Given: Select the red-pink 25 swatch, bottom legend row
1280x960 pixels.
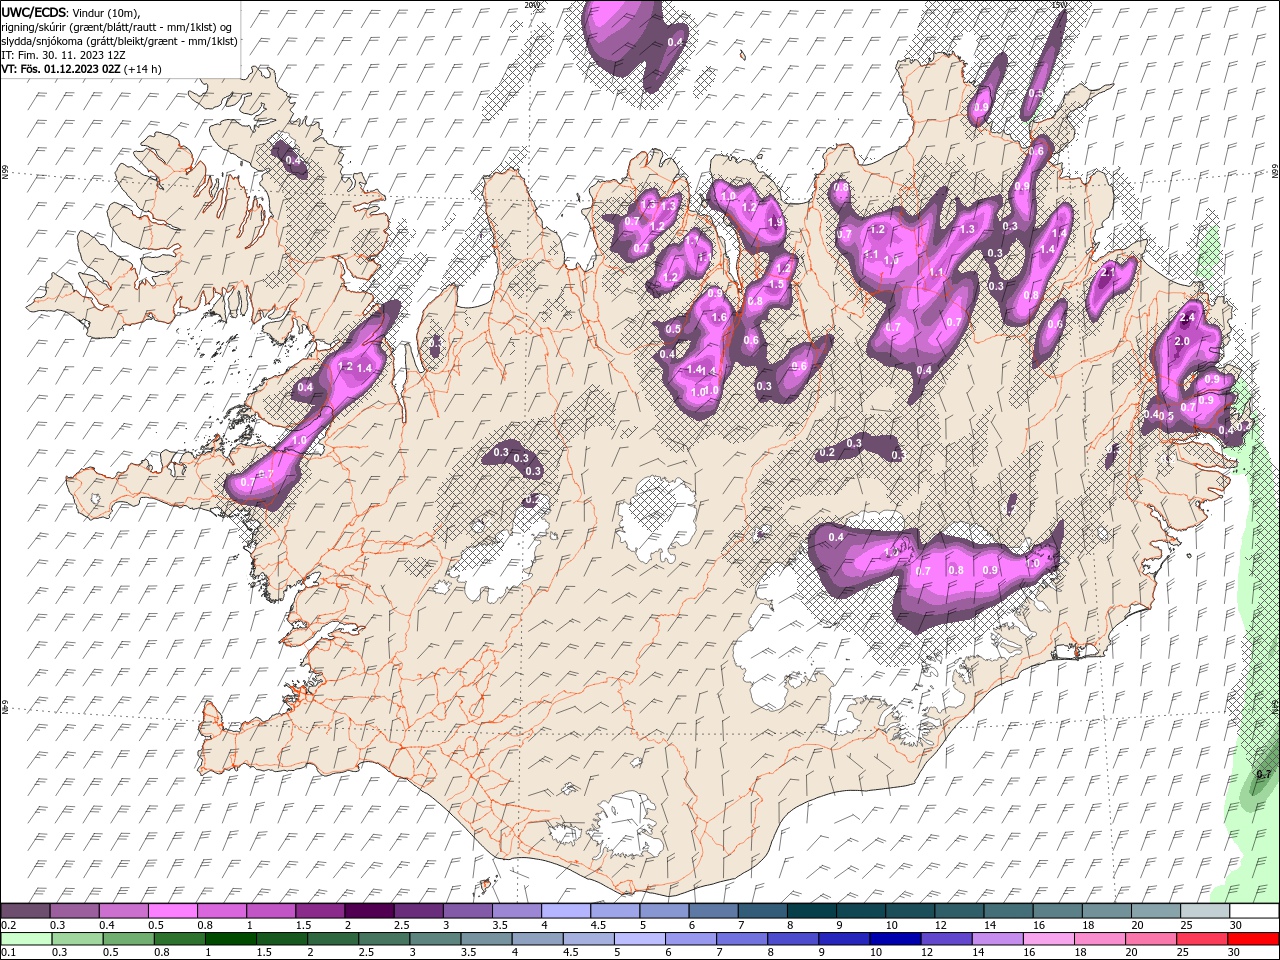Looking at the screenshot, I should pos(1202,939).
